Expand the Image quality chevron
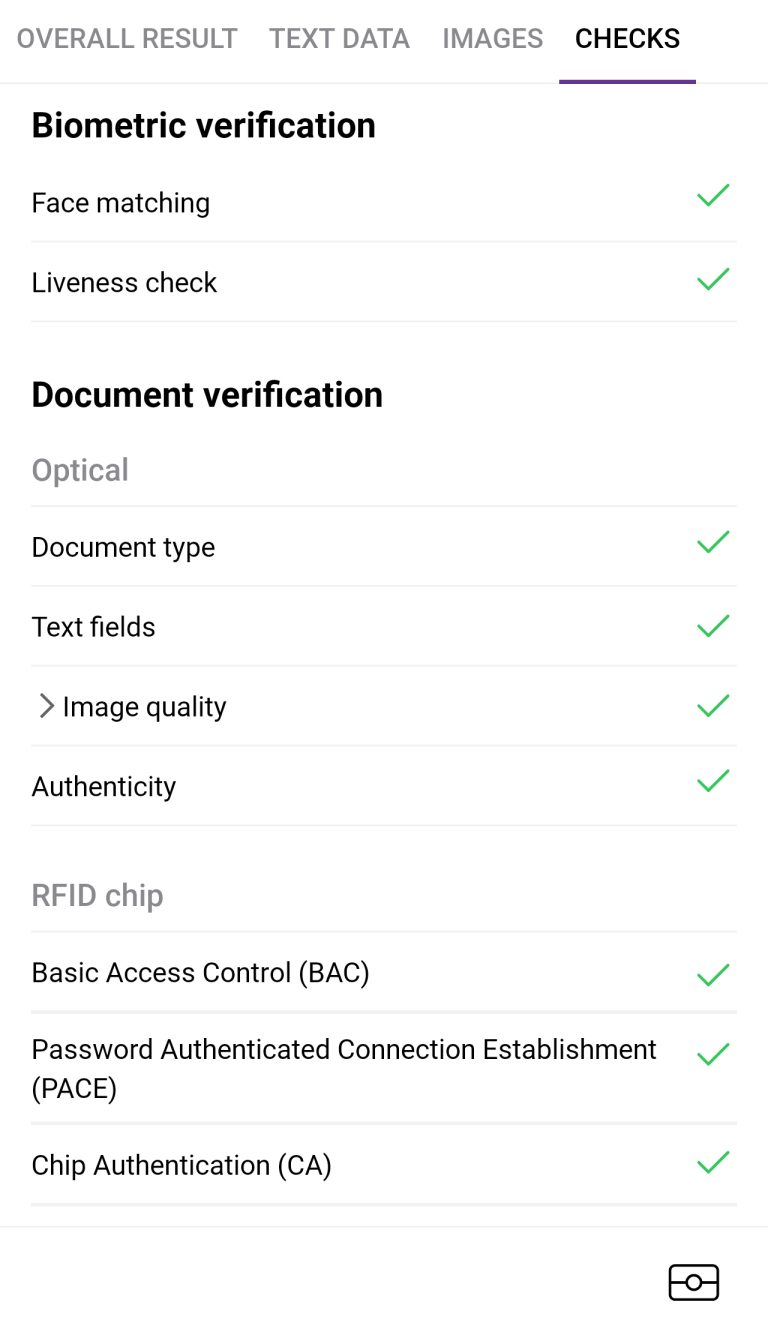This screenshot has height=1332, width=768. pyautogui.click(x=45, y=706)
